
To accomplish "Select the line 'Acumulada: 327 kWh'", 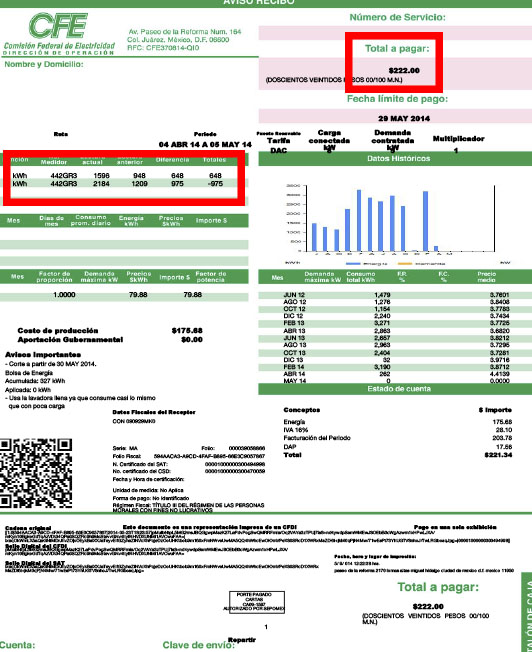I will tap(35, 381).
